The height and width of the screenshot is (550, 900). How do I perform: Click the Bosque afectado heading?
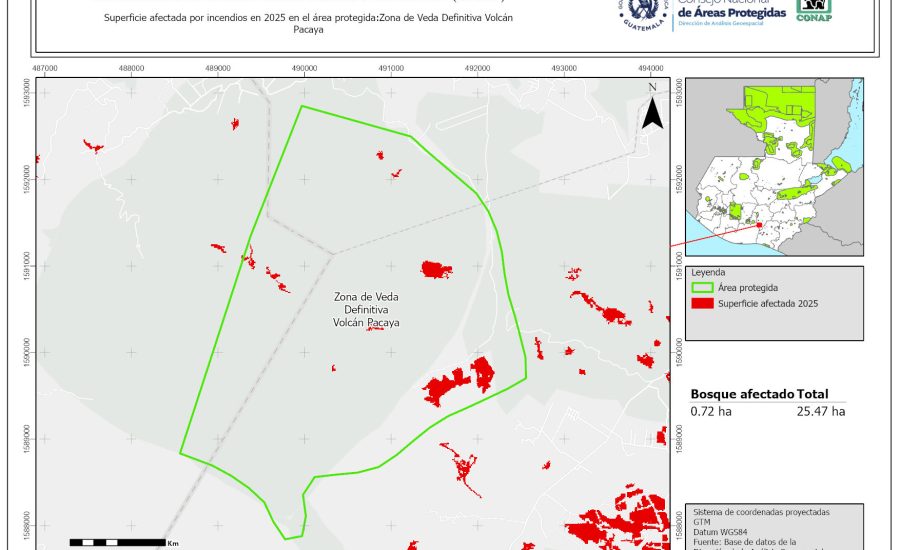tap(742, 395)
